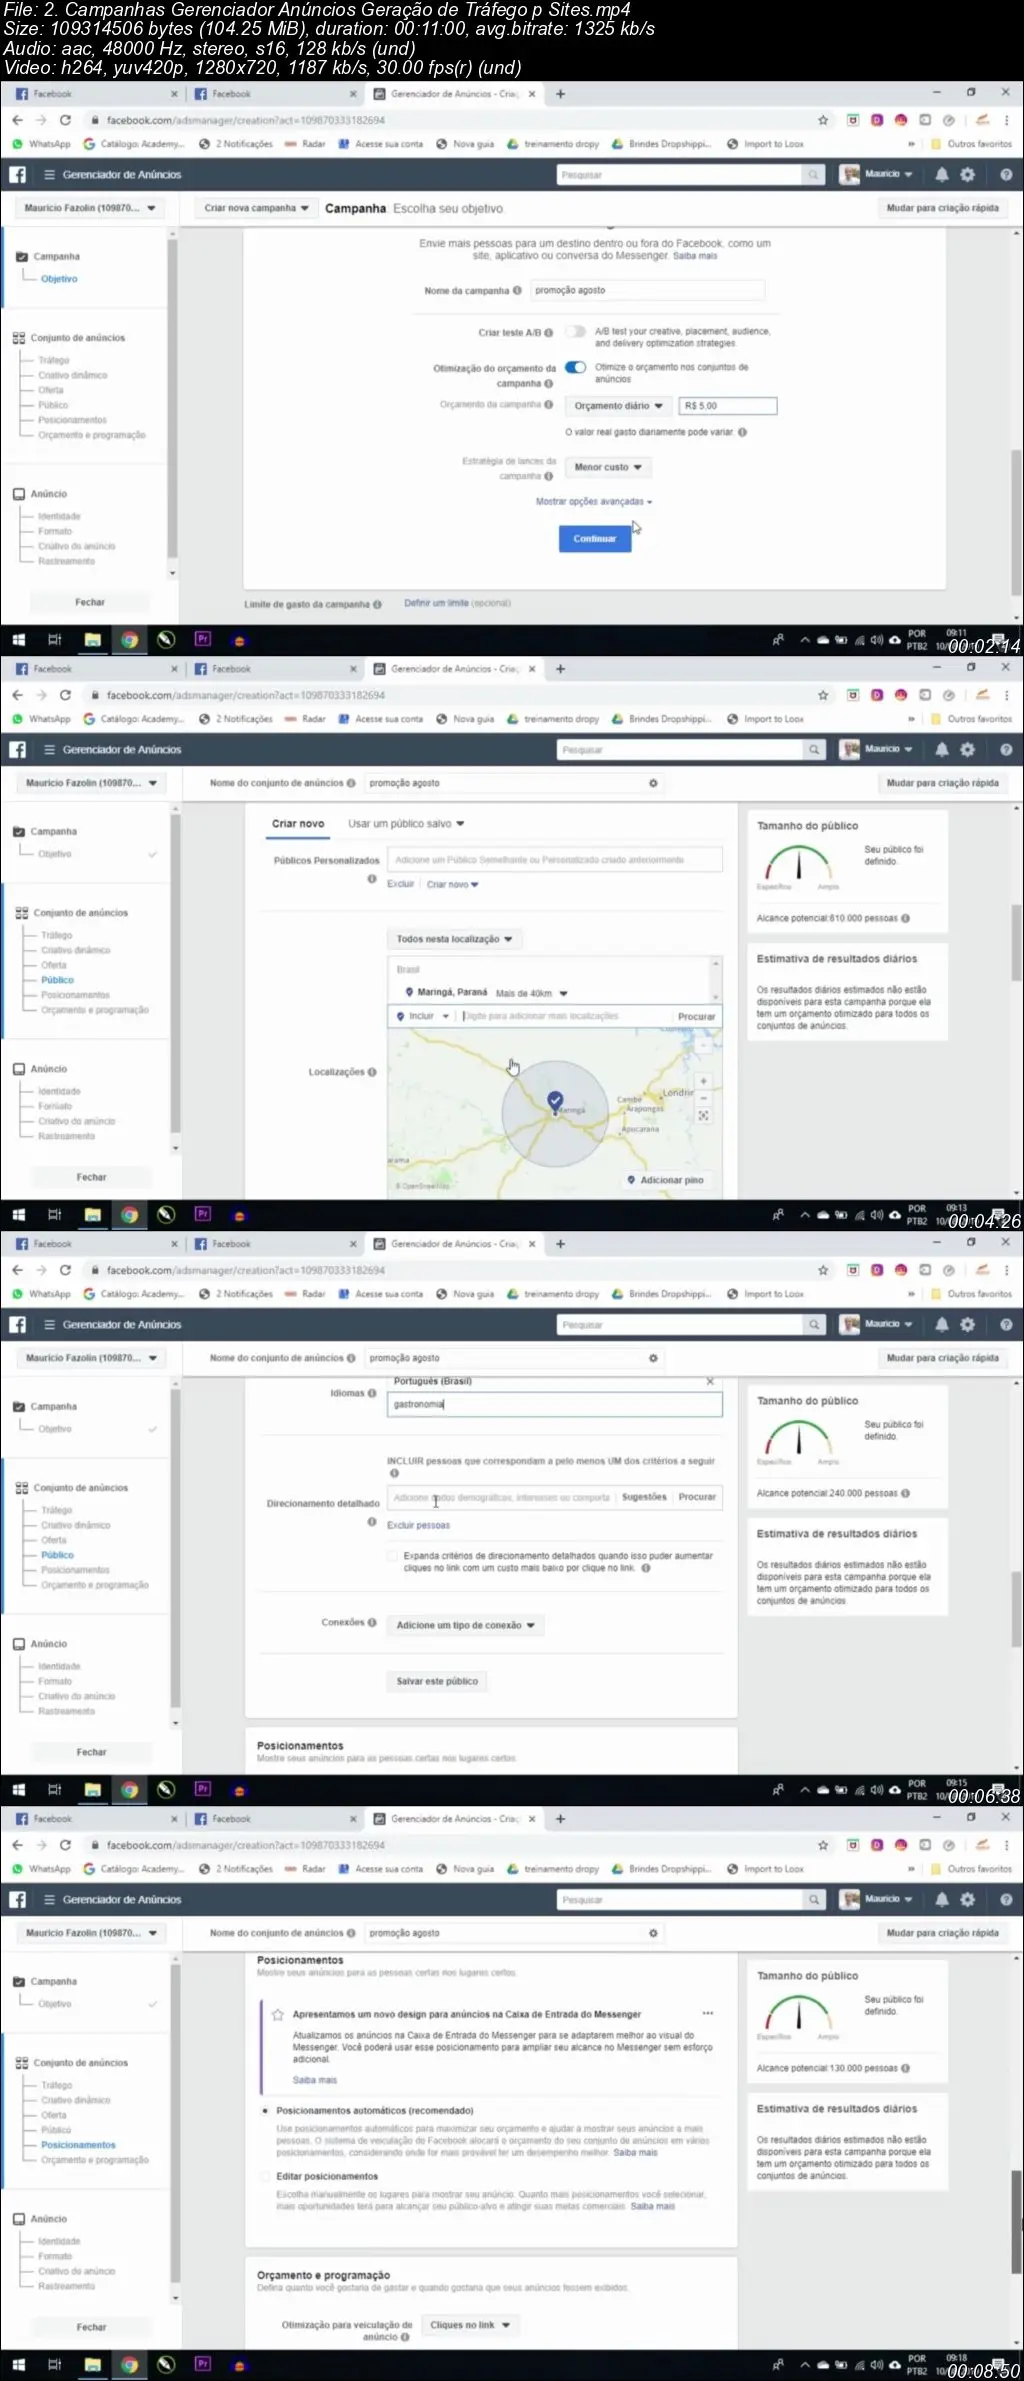Click Sugestões in the Direcionamento detalhado field

tap(644, 1497)
